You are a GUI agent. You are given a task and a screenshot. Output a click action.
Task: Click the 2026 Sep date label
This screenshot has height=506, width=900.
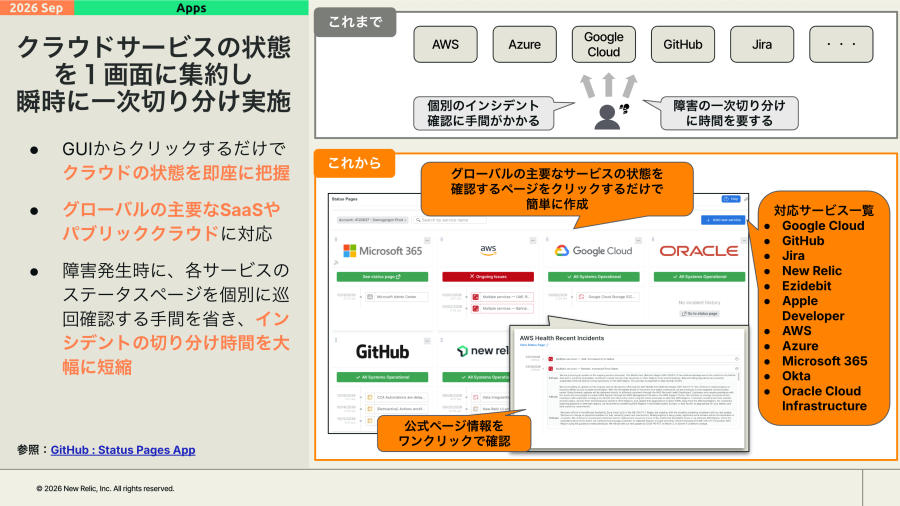(x=37, y=7)
